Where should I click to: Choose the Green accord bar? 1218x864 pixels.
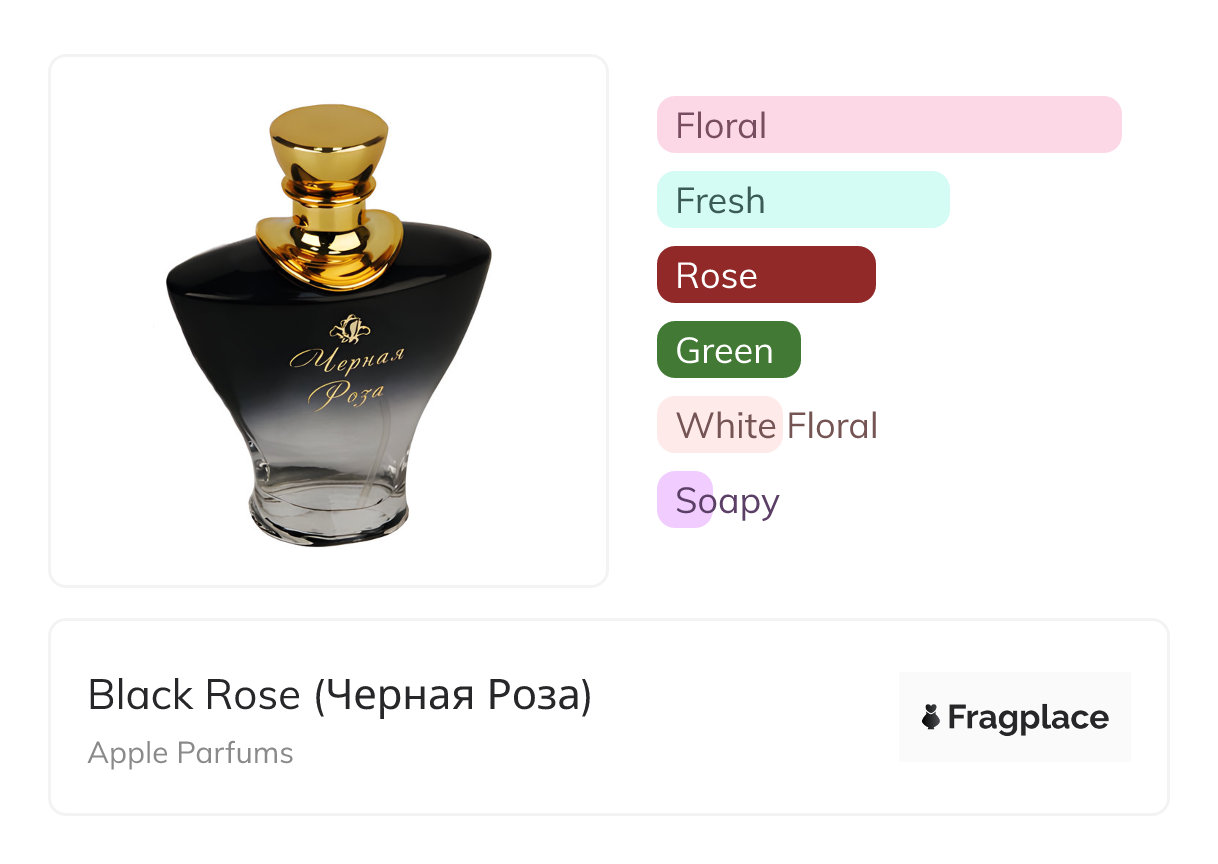coord(728,350)
